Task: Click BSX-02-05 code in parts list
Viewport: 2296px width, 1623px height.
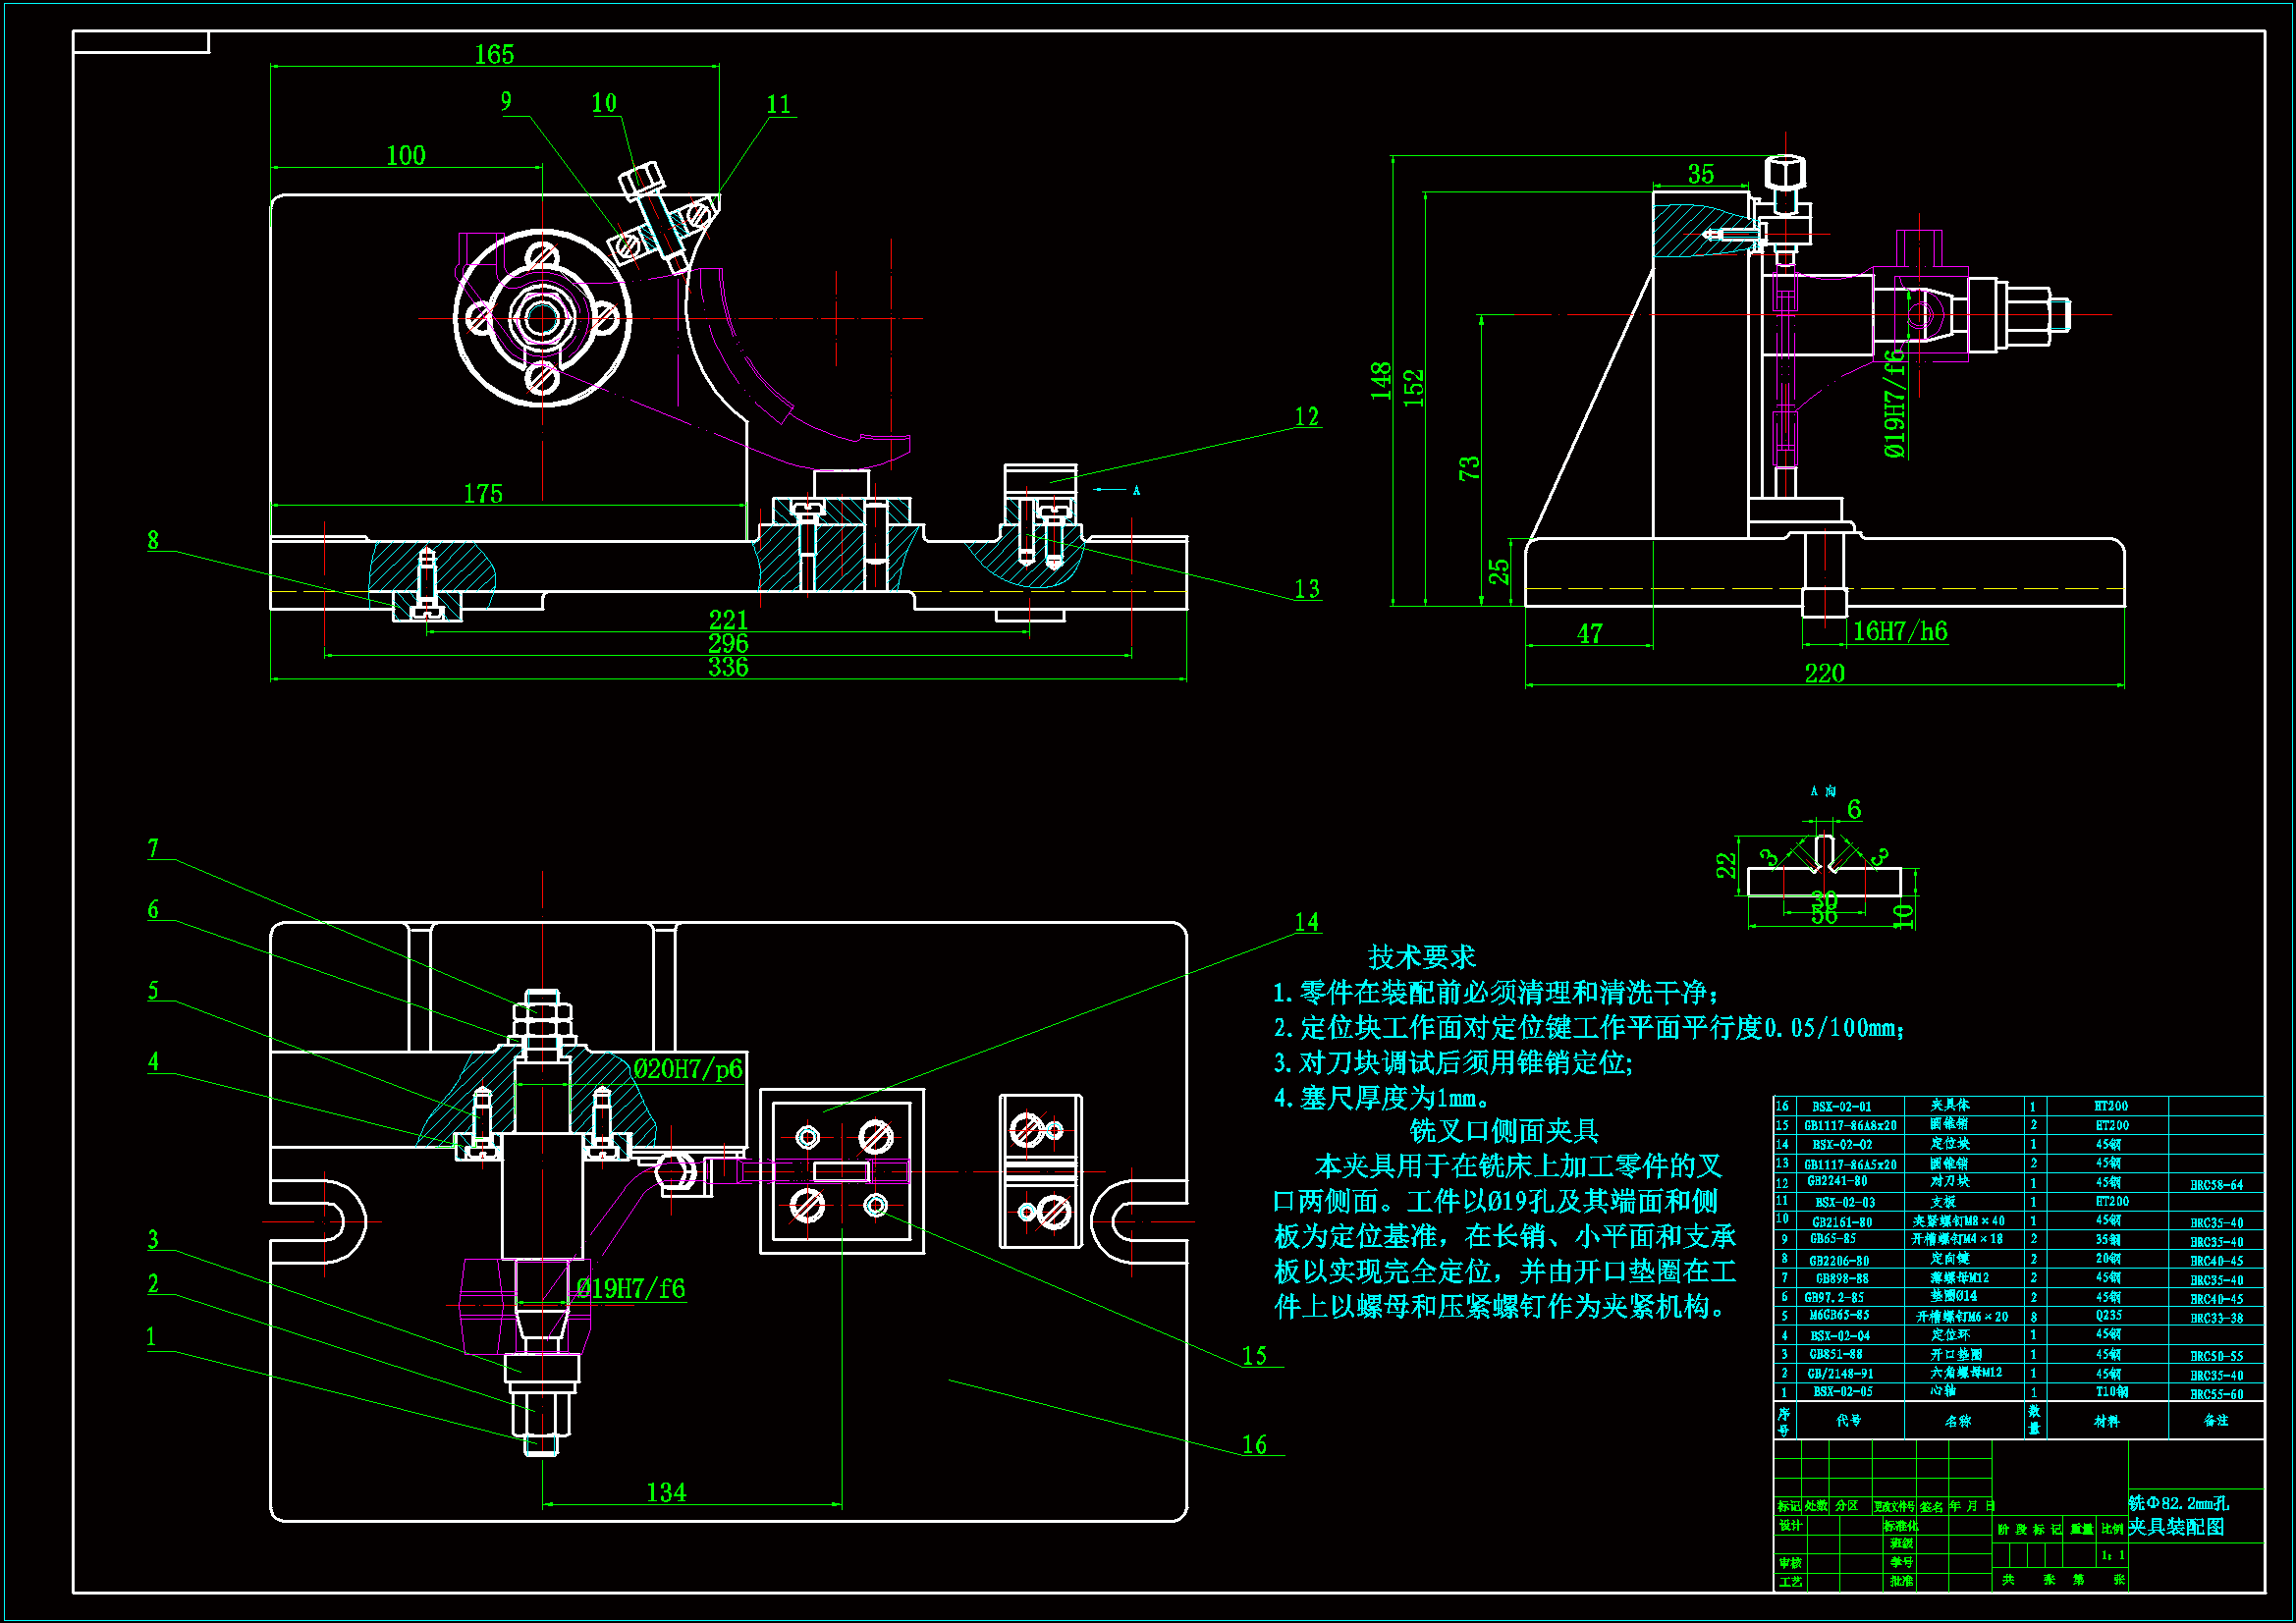Action: click(1842, 1392)
